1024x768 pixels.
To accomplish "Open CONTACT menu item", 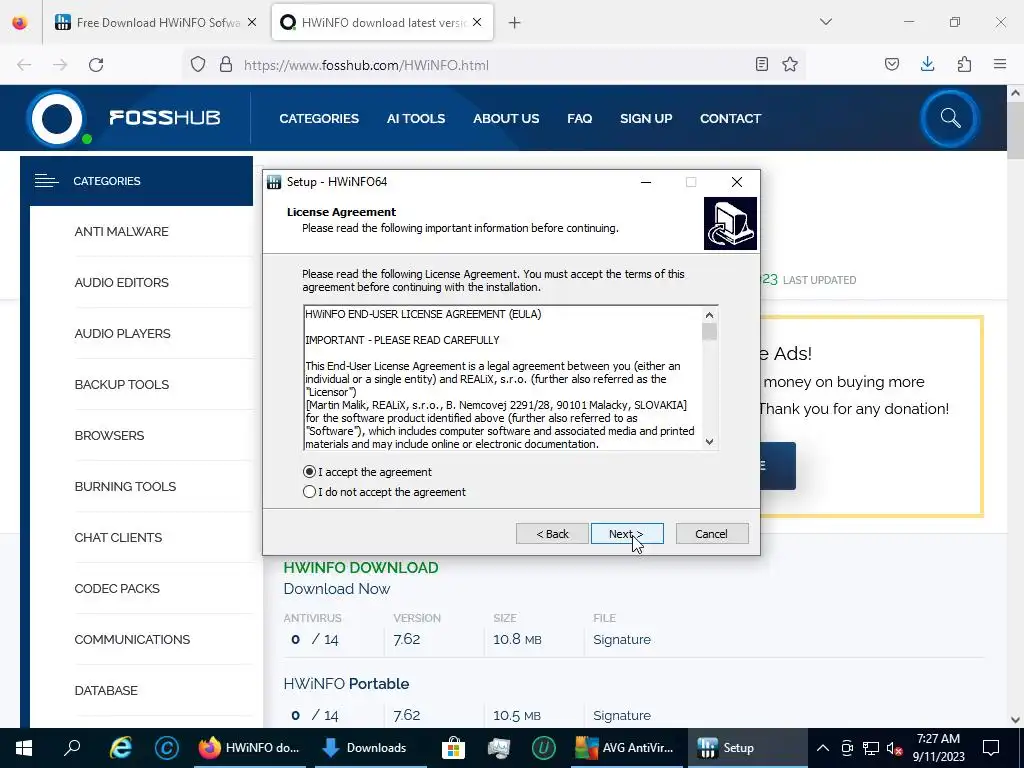I will pyautogui.click(x=730, y=119).
